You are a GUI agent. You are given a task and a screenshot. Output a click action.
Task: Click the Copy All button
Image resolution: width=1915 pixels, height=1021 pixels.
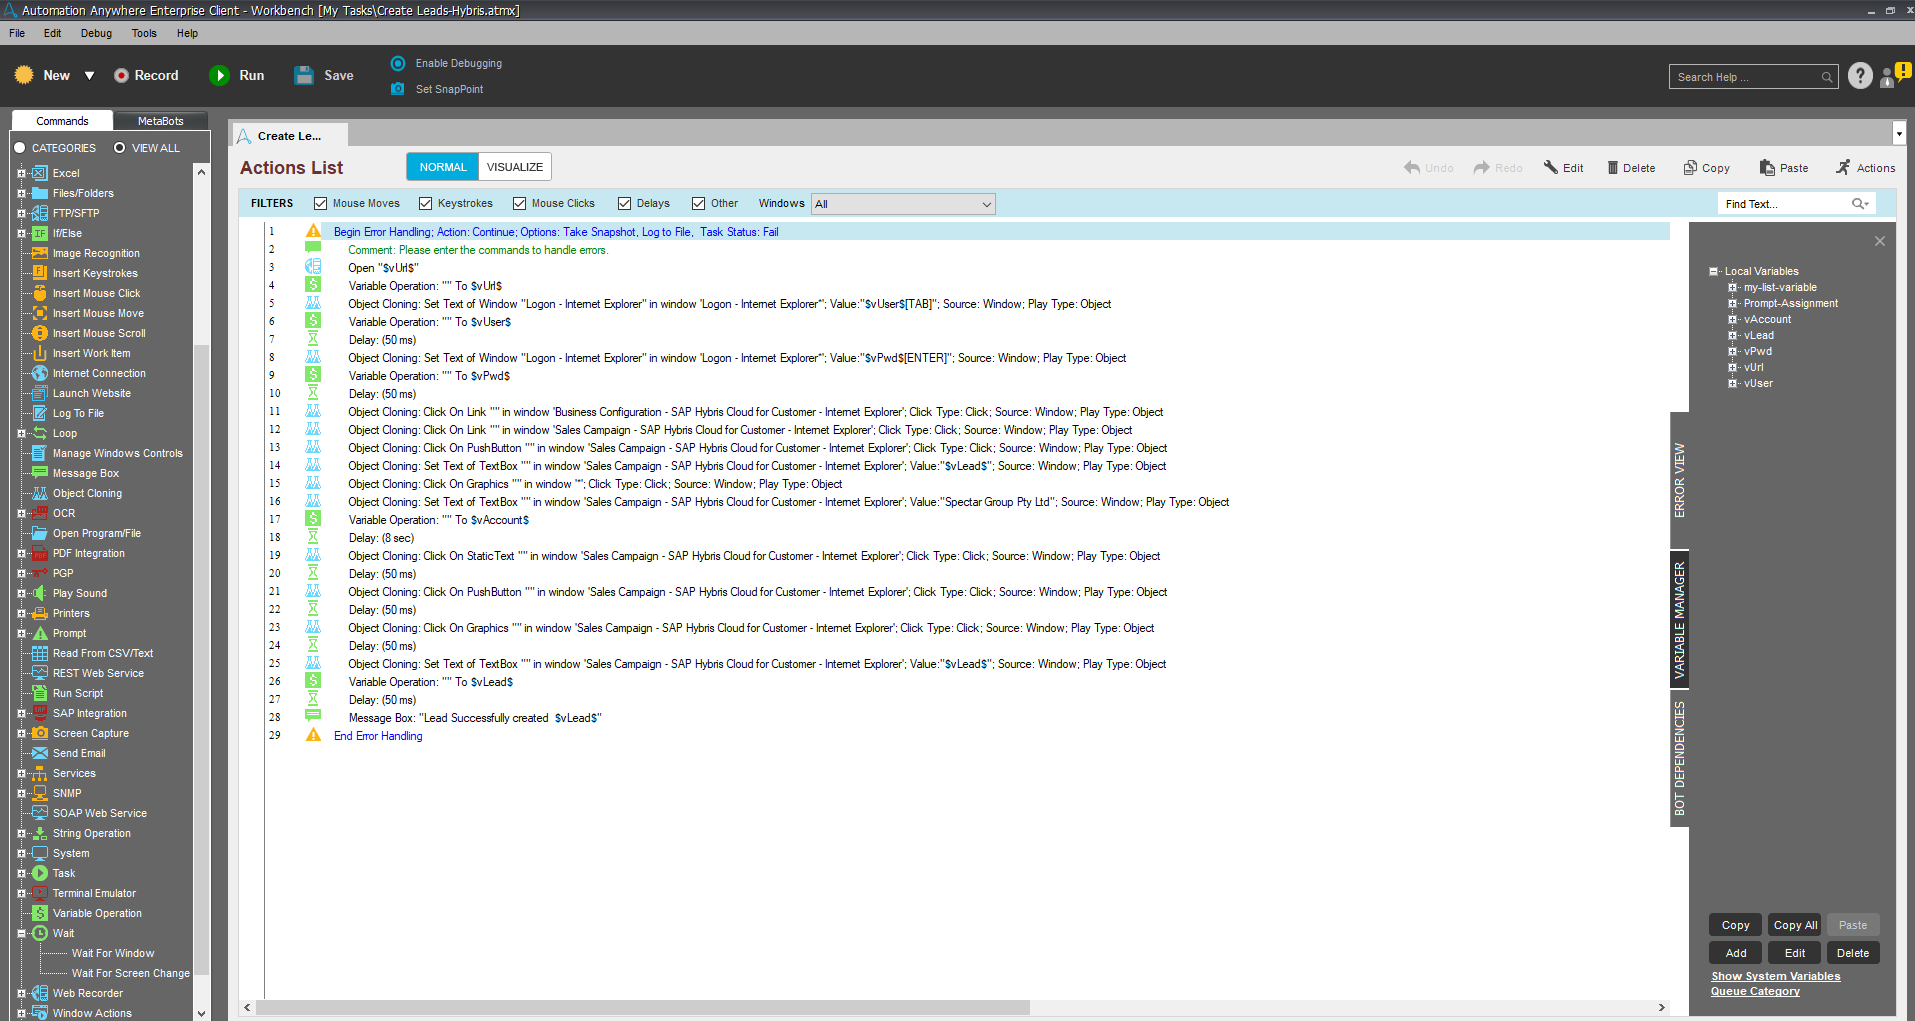pyautogui.click(x=1795, y=925)
